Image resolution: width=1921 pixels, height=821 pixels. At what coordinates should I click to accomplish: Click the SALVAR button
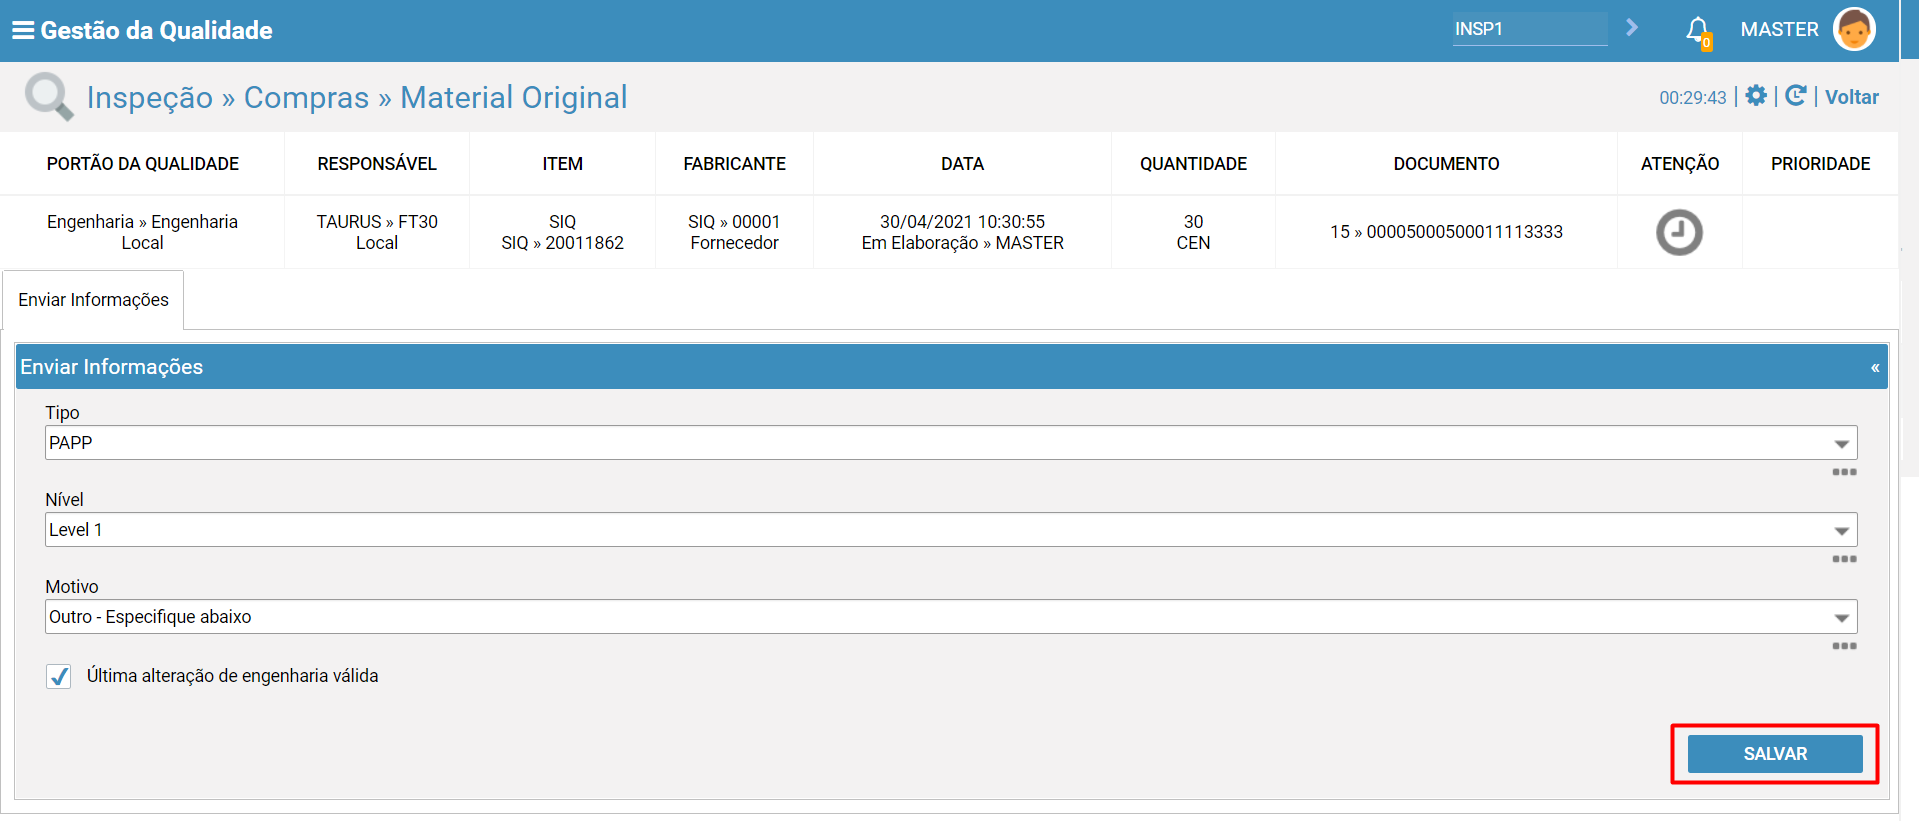point(1775,754)
